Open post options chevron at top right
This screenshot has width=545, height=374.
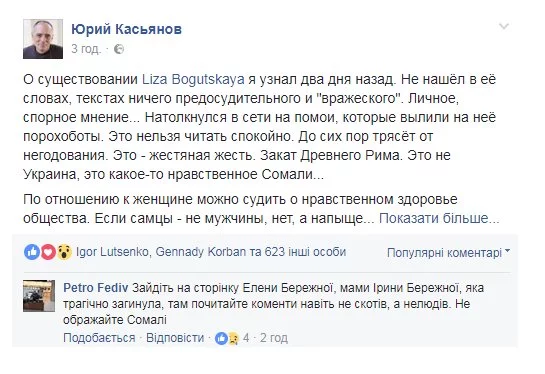coord(504,26)
